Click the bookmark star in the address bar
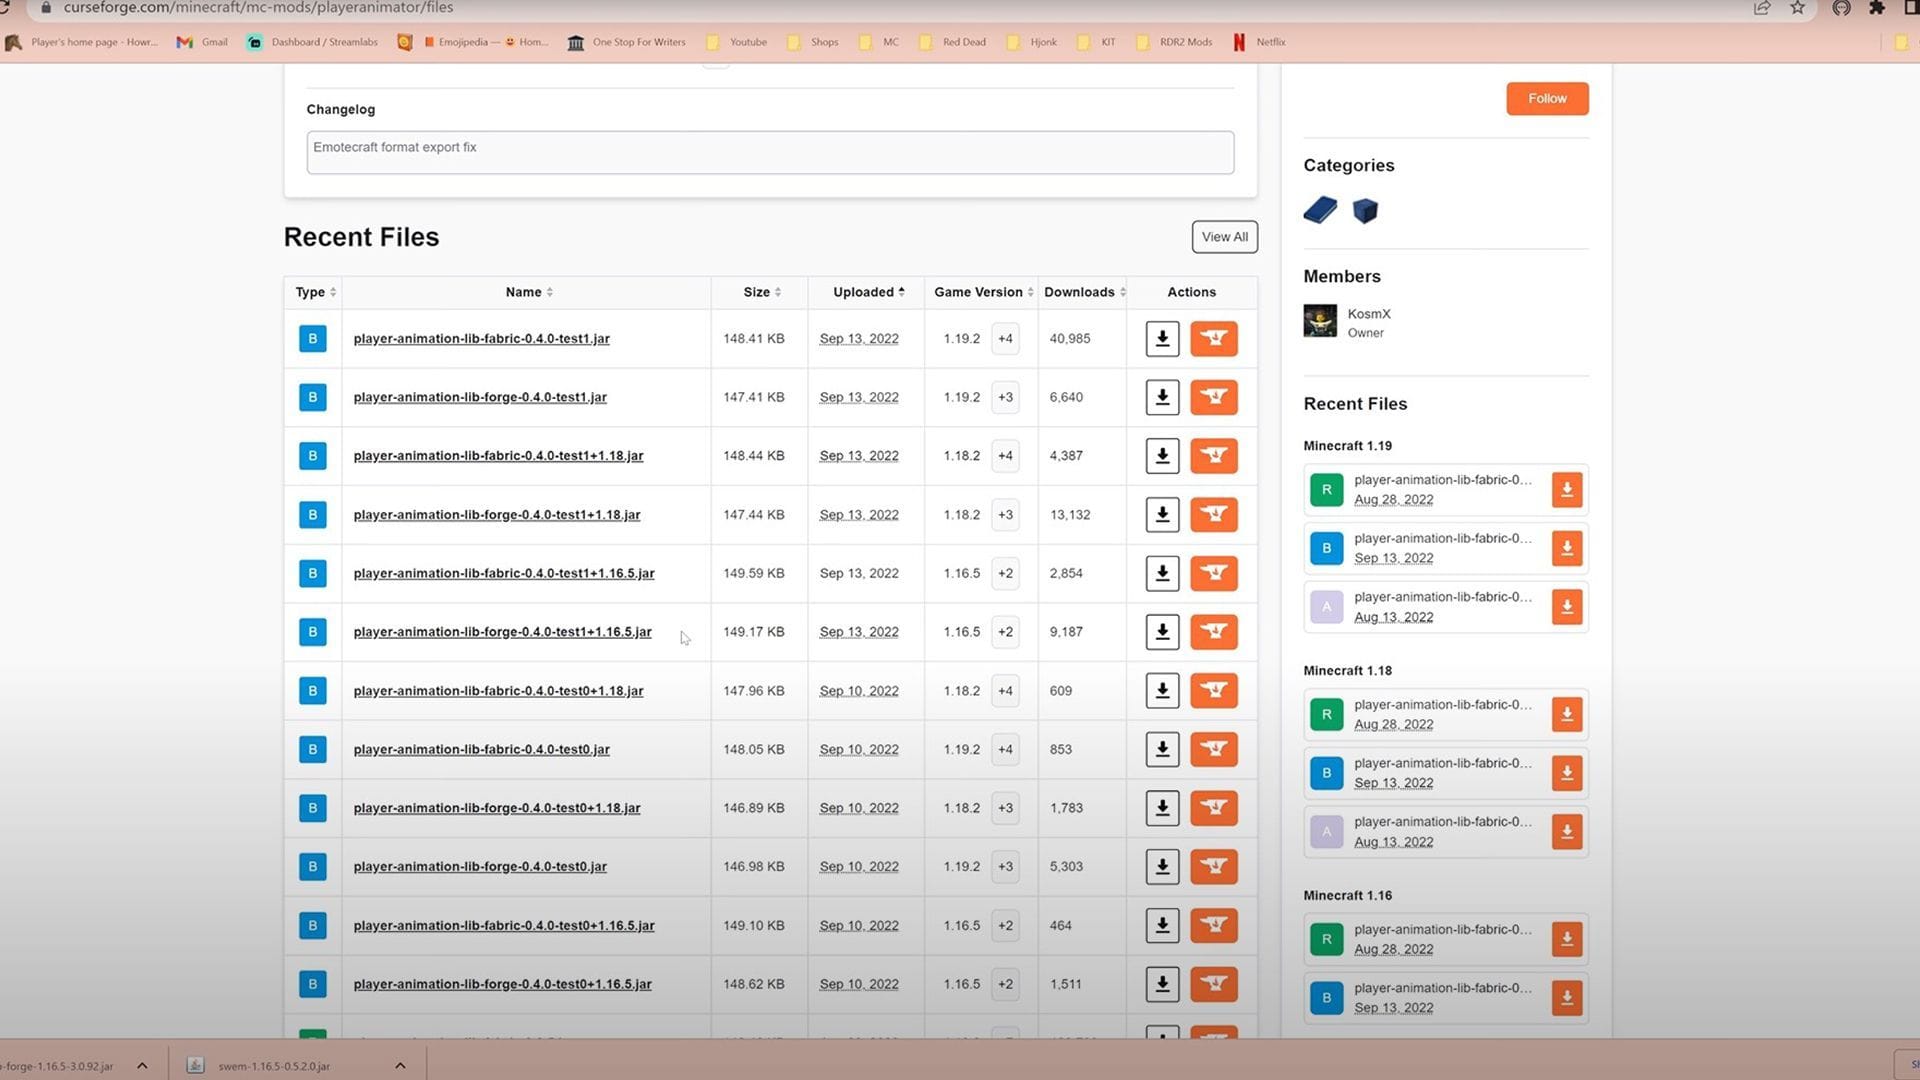1920x1080 pixels. pos(1797,8)
